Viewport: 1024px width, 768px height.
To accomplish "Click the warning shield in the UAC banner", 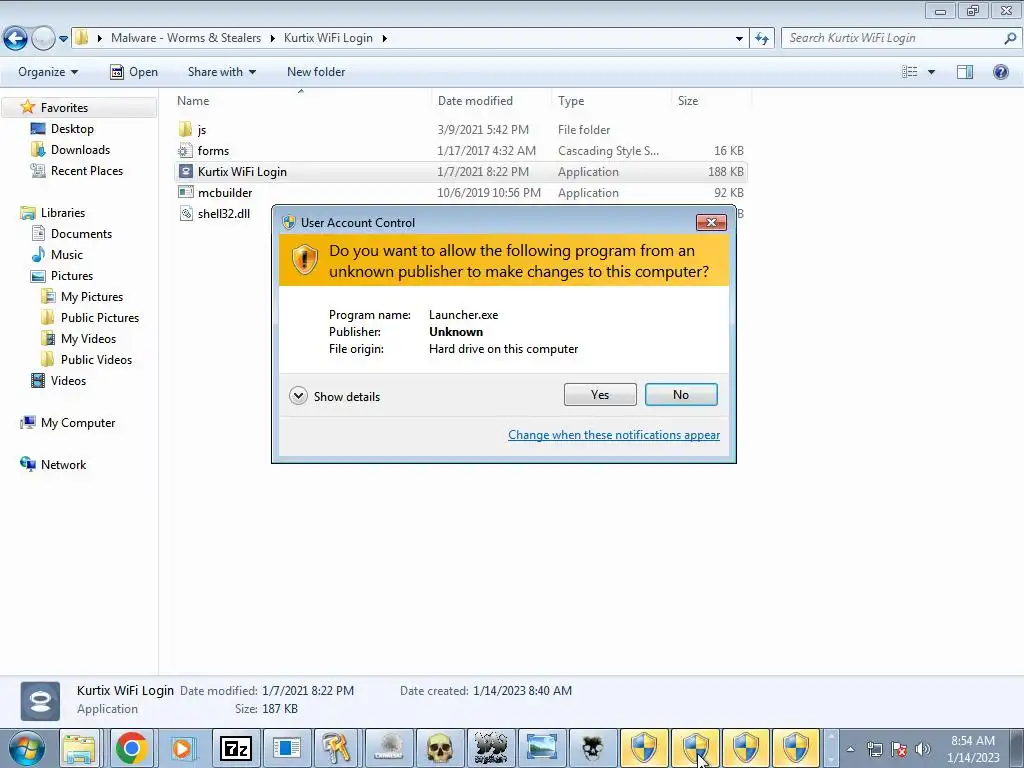I will pyautogui.click(x=304, y=260).
